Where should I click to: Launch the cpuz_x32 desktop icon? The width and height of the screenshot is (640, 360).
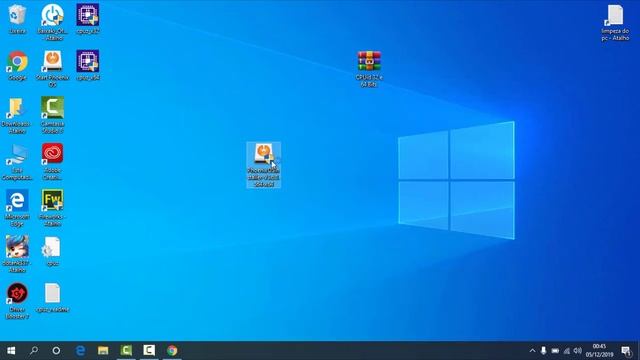click(88, 18)
